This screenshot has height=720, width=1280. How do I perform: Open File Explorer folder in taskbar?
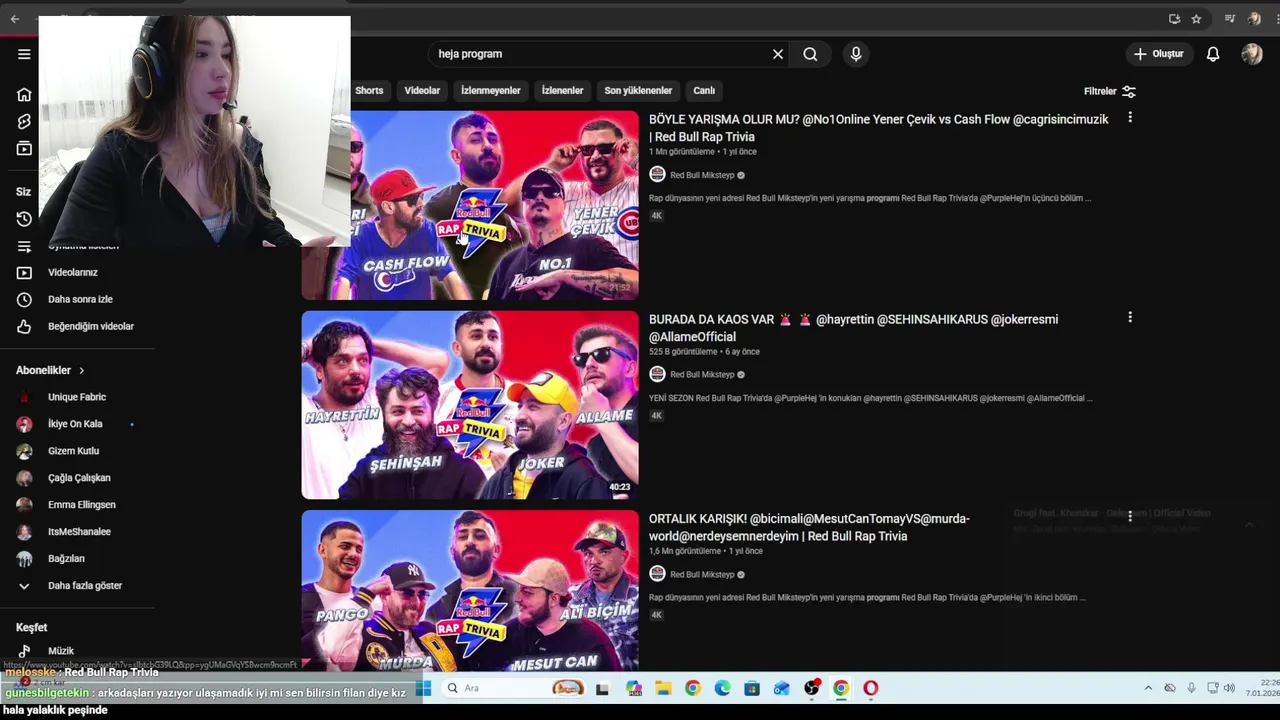tap(663, 688)
